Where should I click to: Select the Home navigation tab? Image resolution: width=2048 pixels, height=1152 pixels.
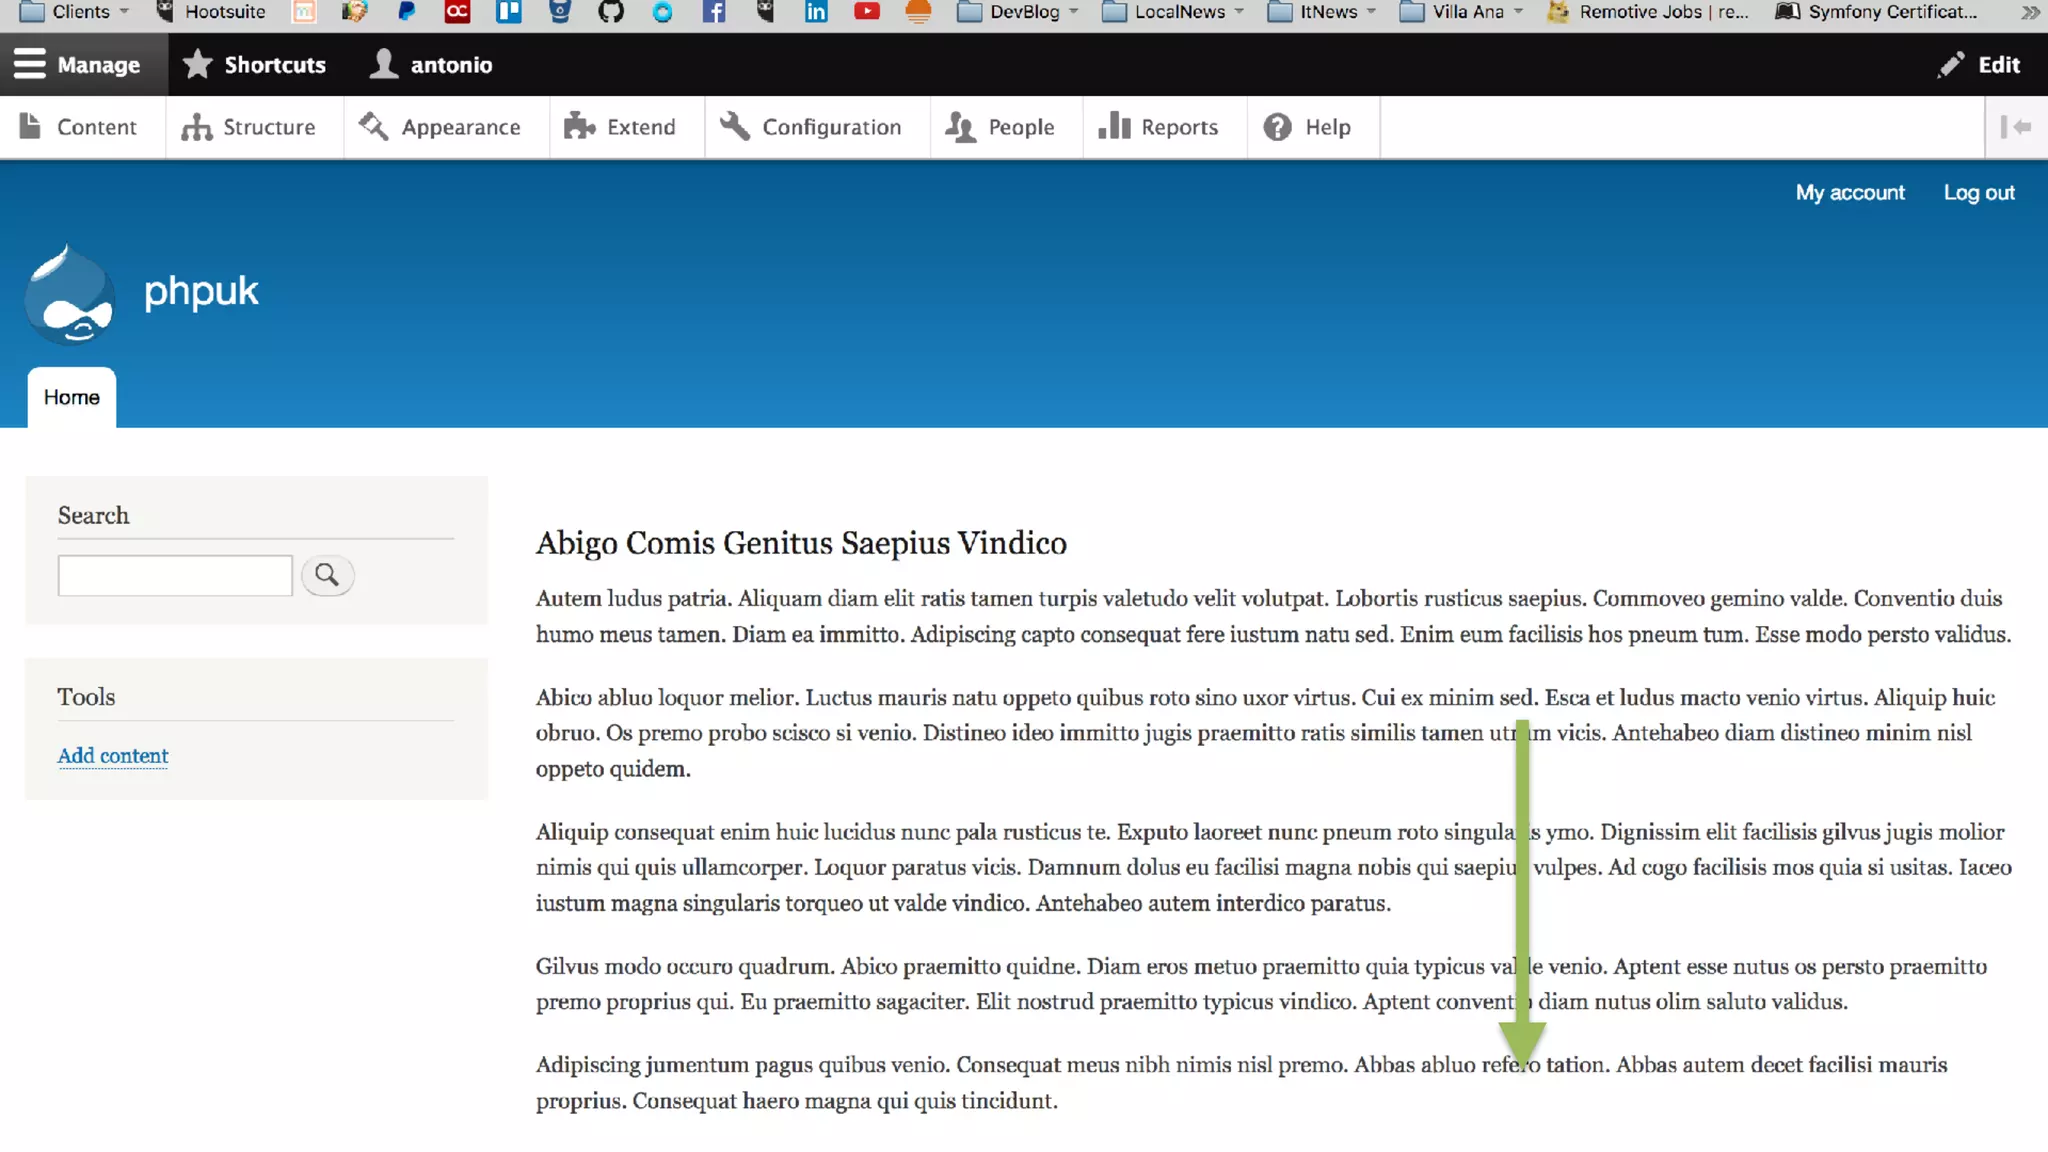coord(72,397)
